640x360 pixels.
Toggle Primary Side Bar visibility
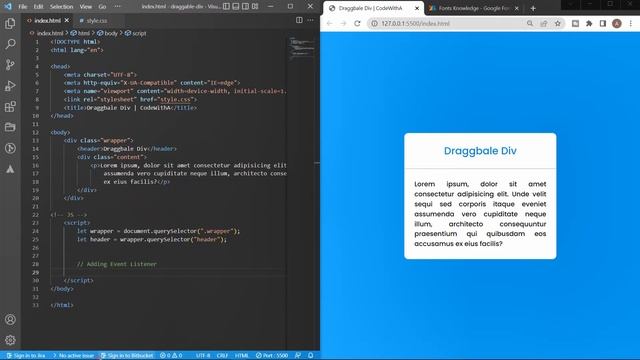pos(227,6)
